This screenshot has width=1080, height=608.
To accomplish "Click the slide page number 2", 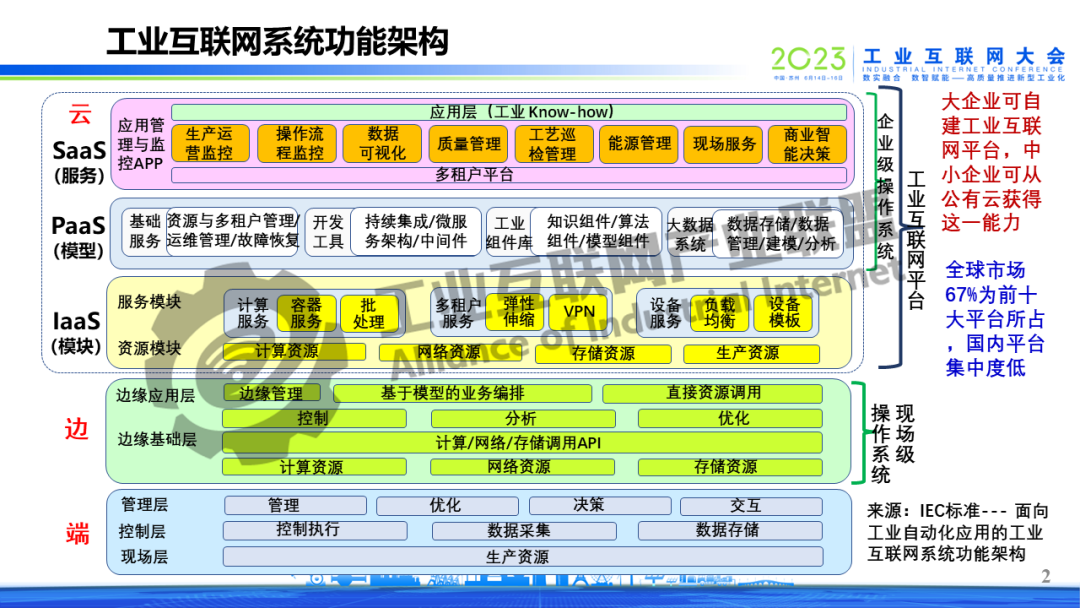I will [1046, 576].
